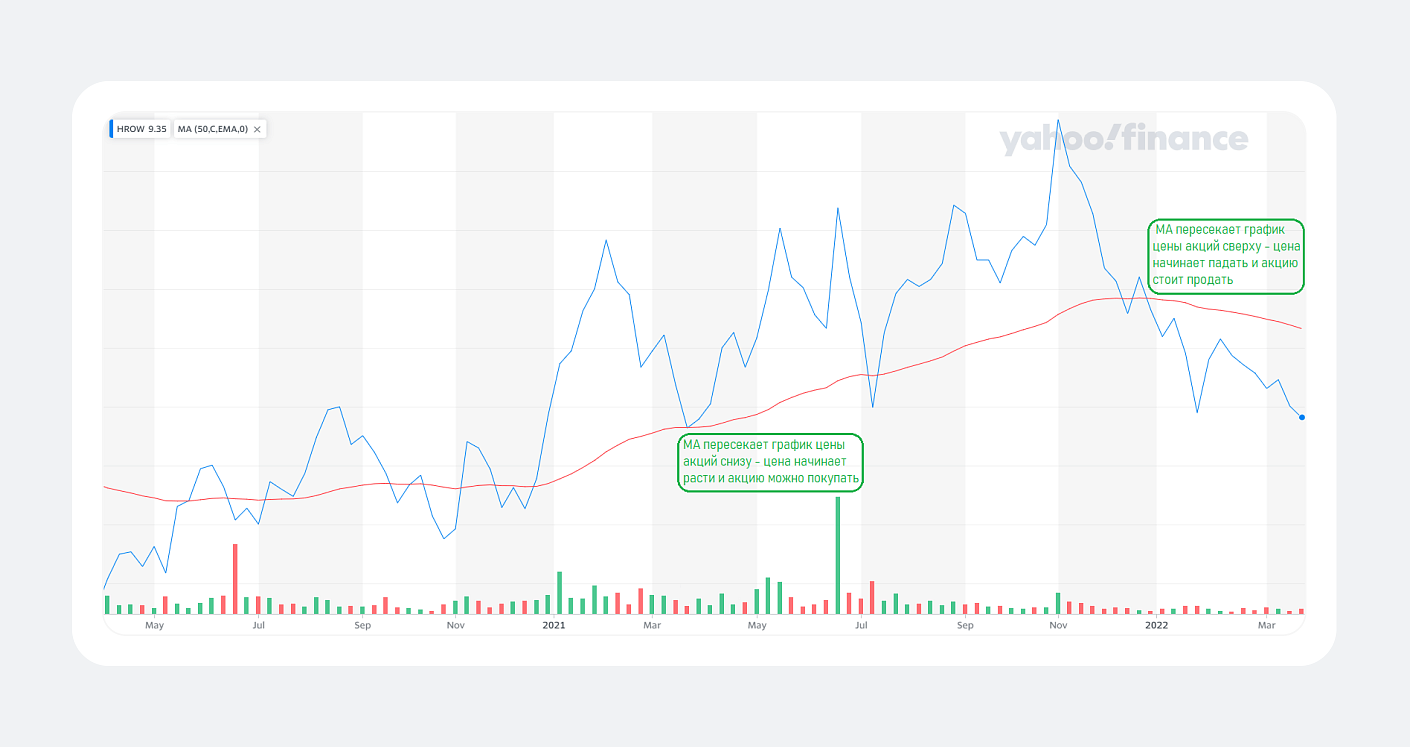This screenshot has height=747, width=1410.
Task: Click the tallest red volume bar
Action: [x=235, y=578]
